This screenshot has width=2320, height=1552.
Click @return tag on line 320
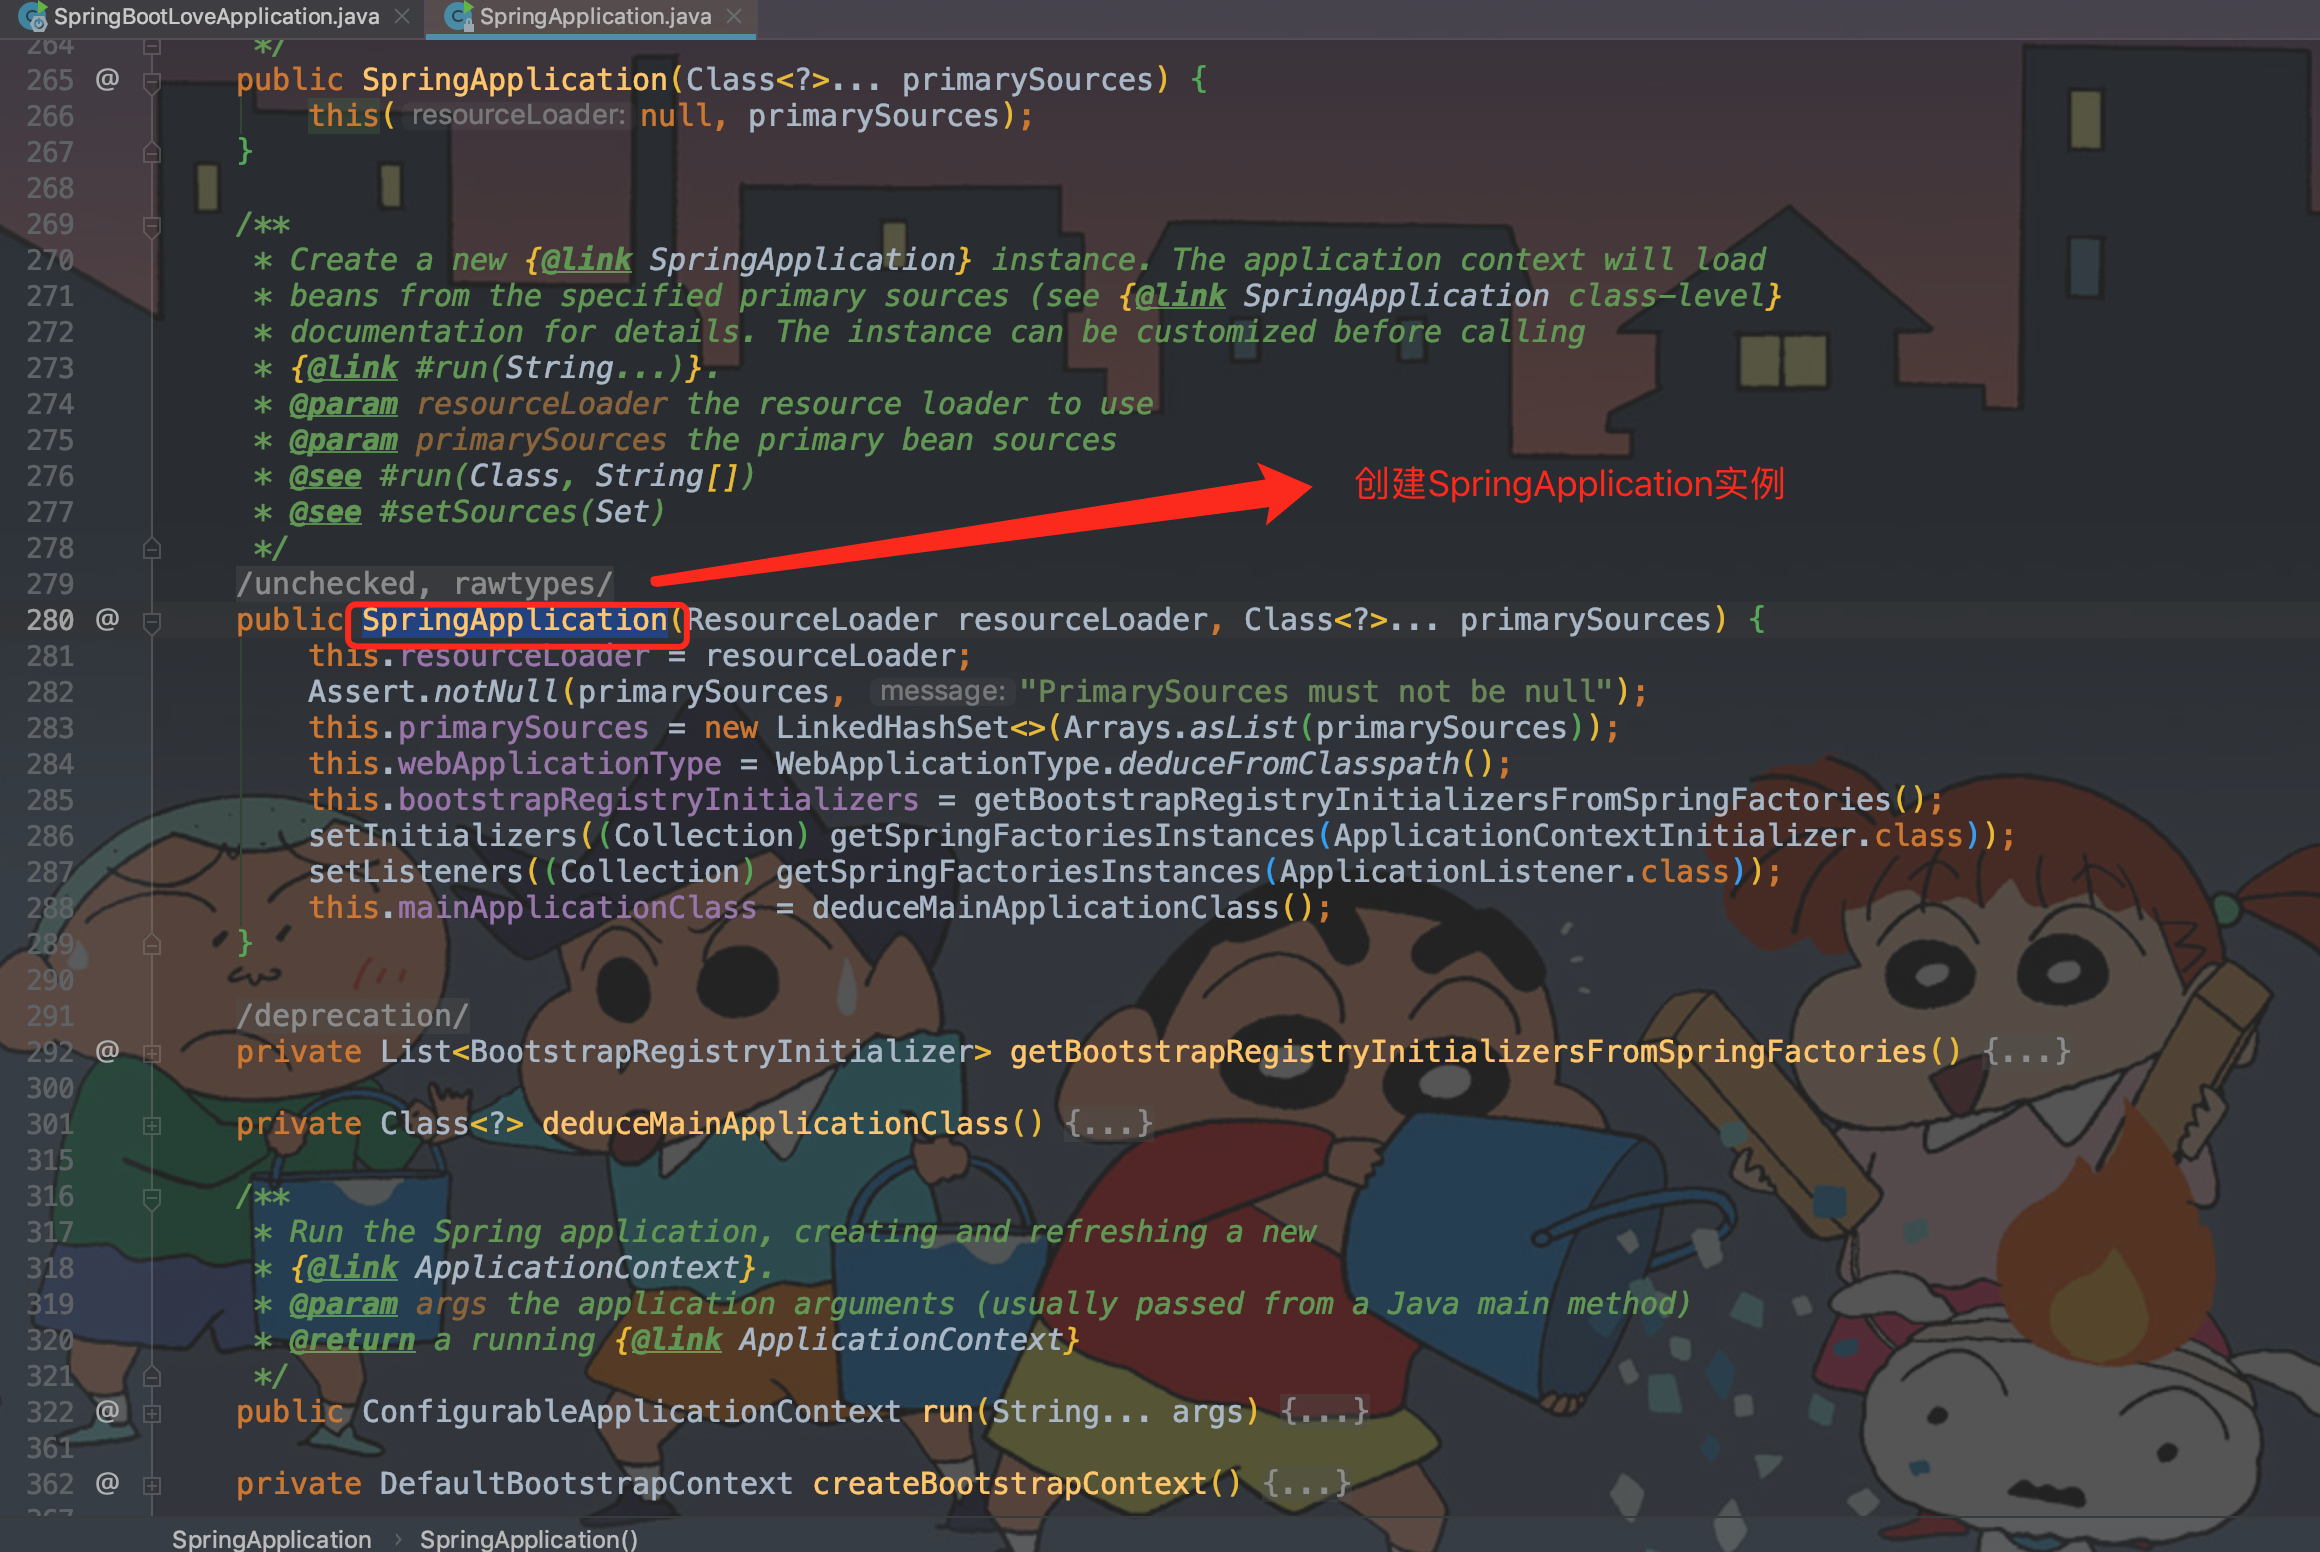click(352, 1339)
